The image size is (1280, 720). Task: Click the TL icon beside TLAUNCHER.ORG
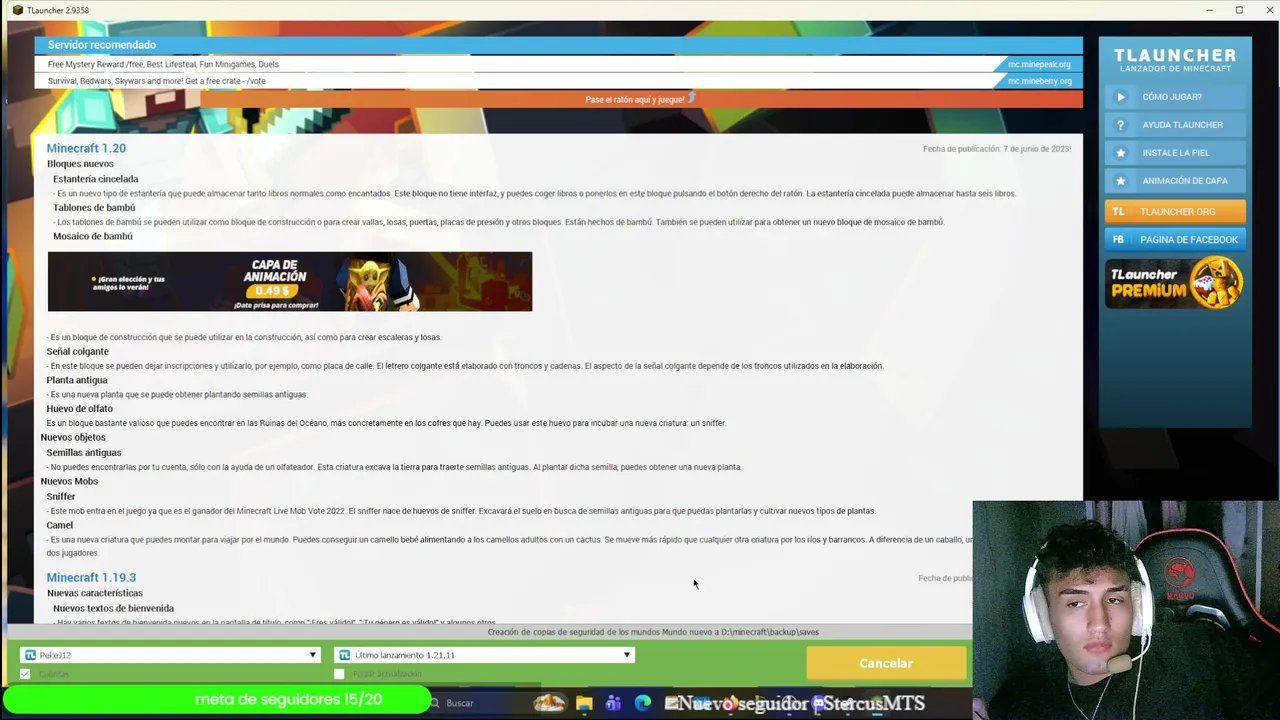[1119, 212]
